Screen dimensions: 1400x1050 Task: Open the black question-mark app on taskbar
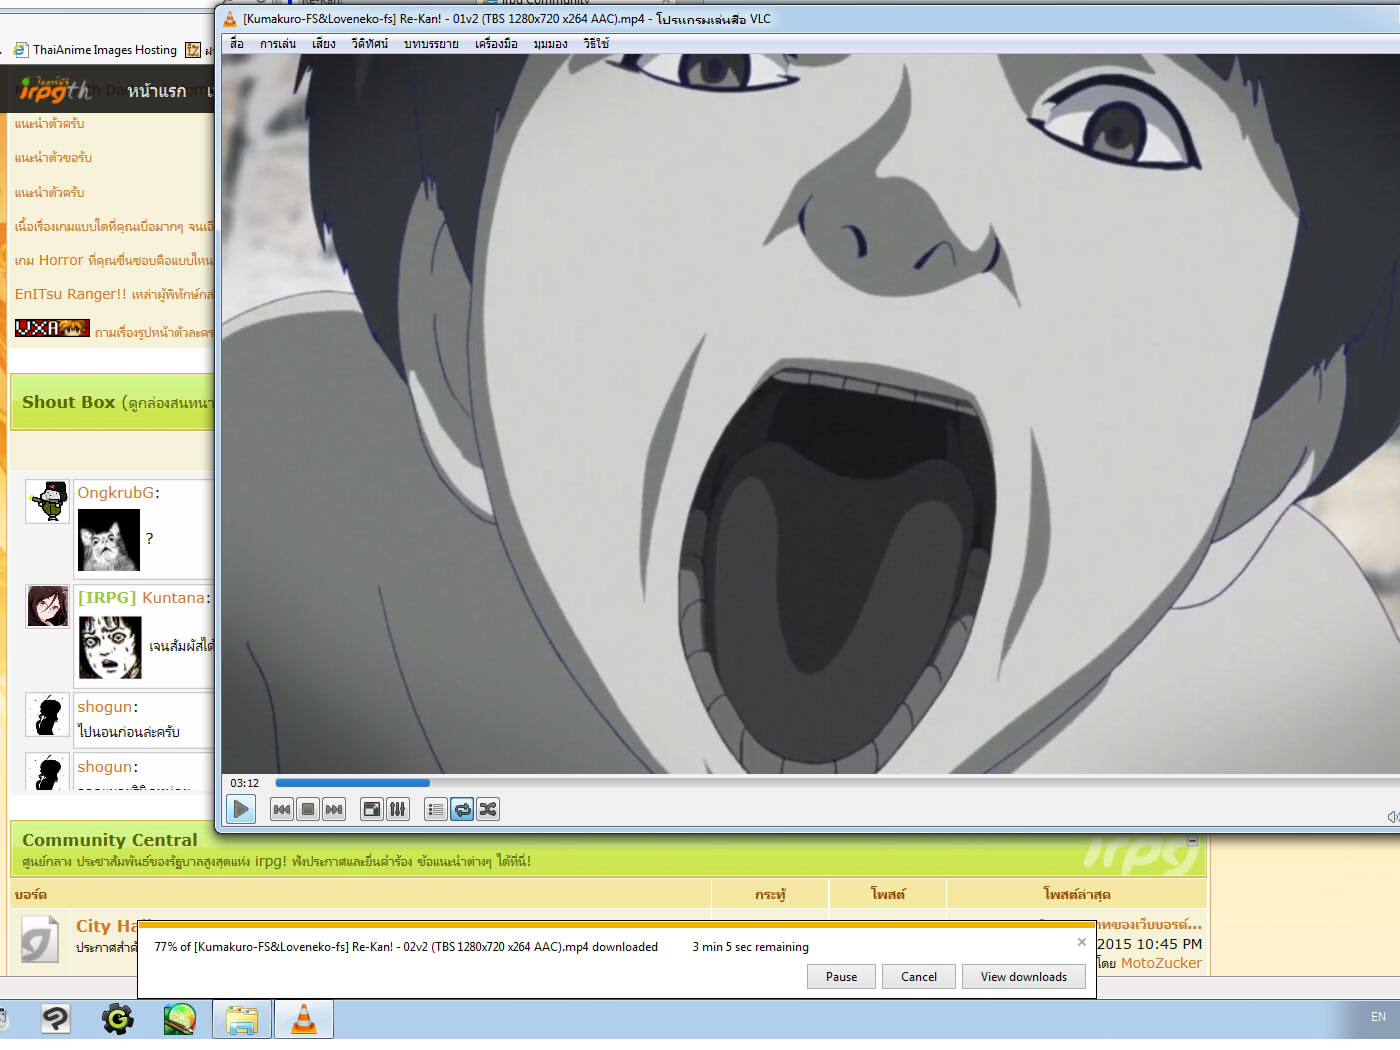click(x=55, y=1019)
